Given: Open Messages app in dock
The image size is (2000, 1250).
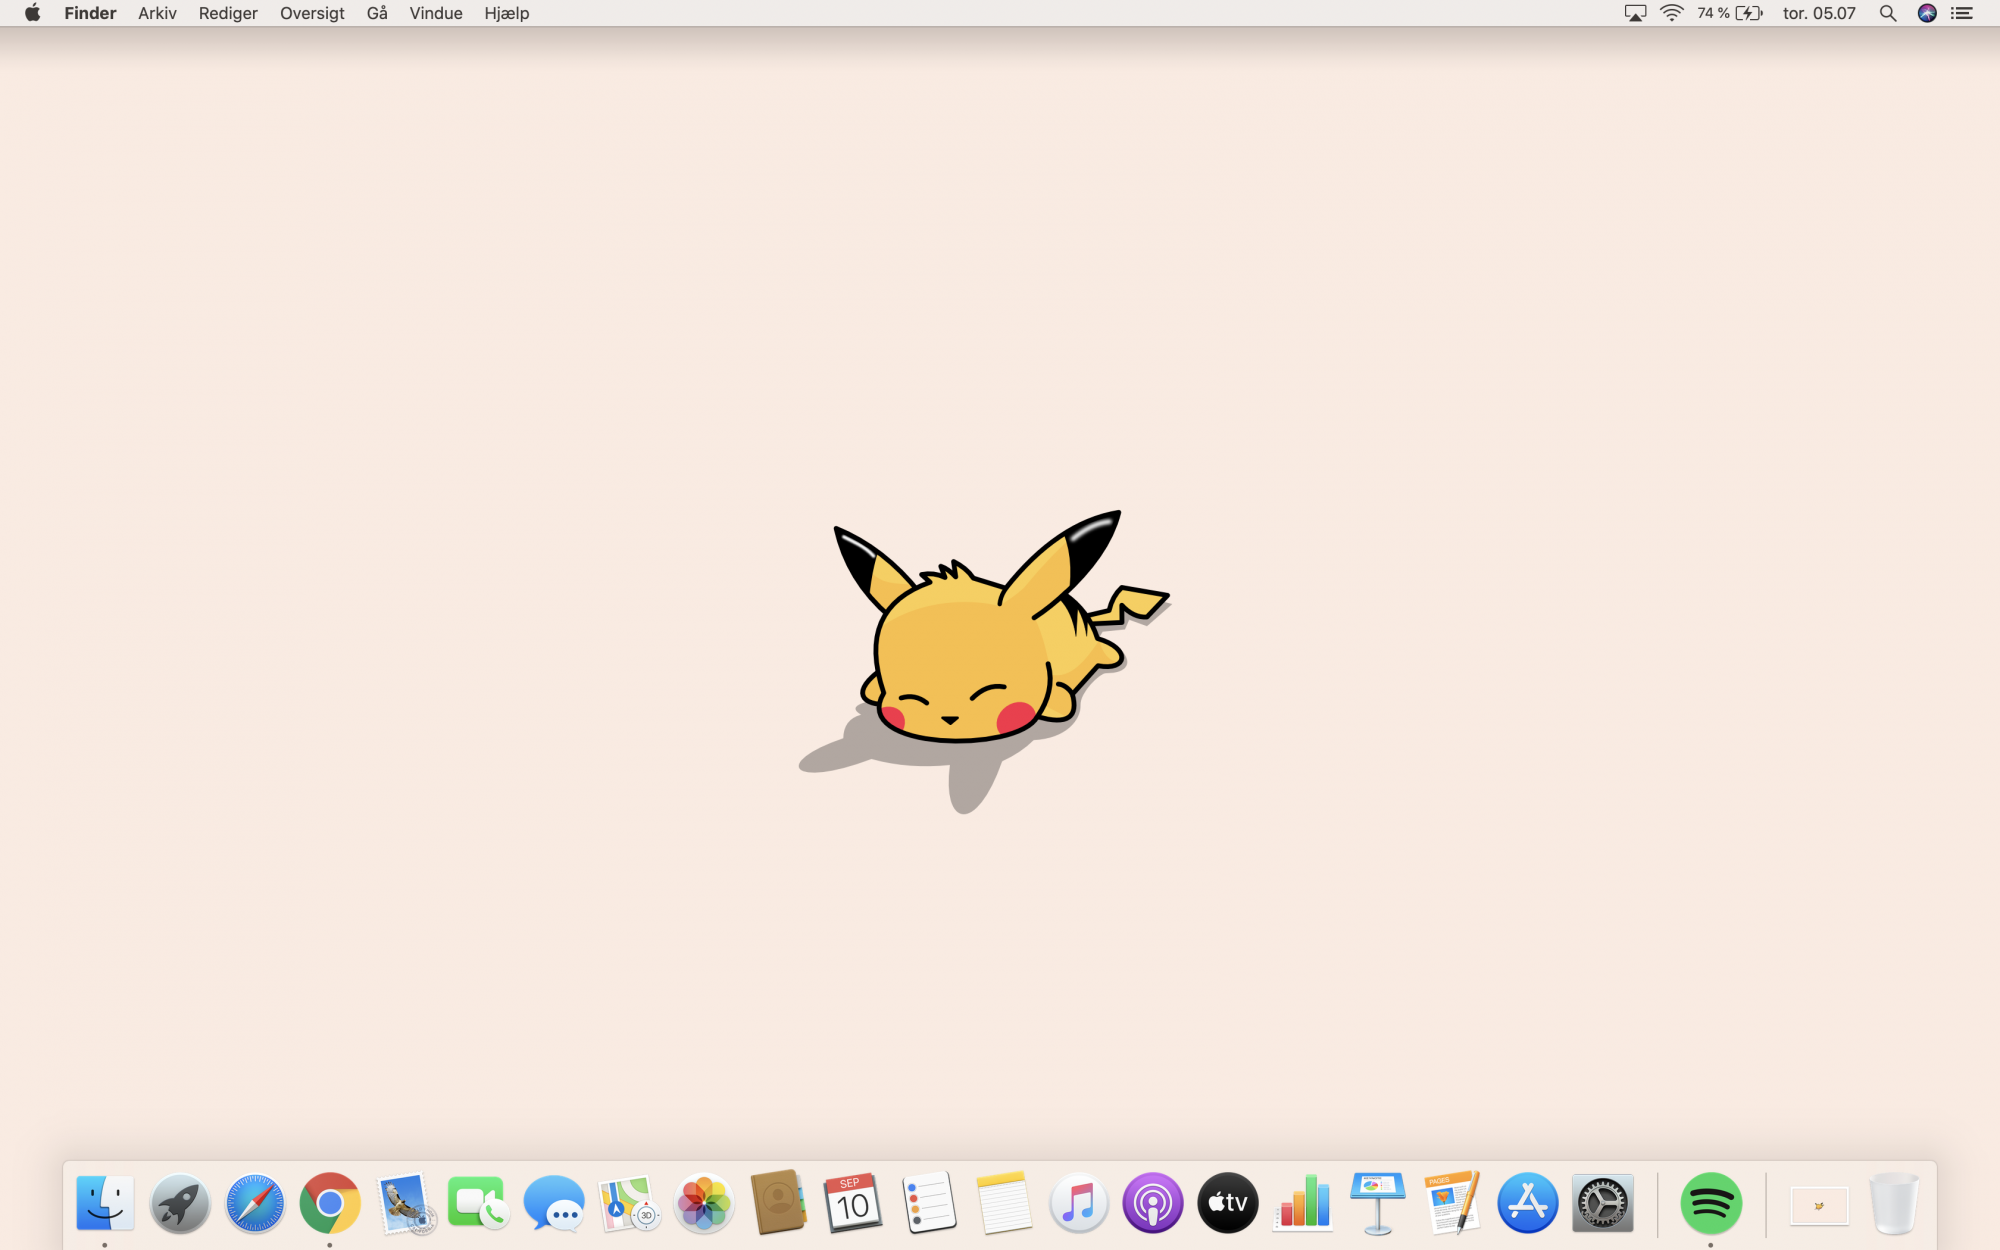Looking at the screenshot, I should [553, 1203].
